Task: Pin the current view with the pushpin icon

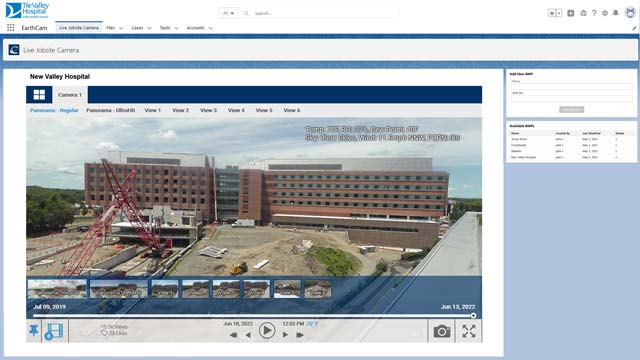Action: click(33, 331)
